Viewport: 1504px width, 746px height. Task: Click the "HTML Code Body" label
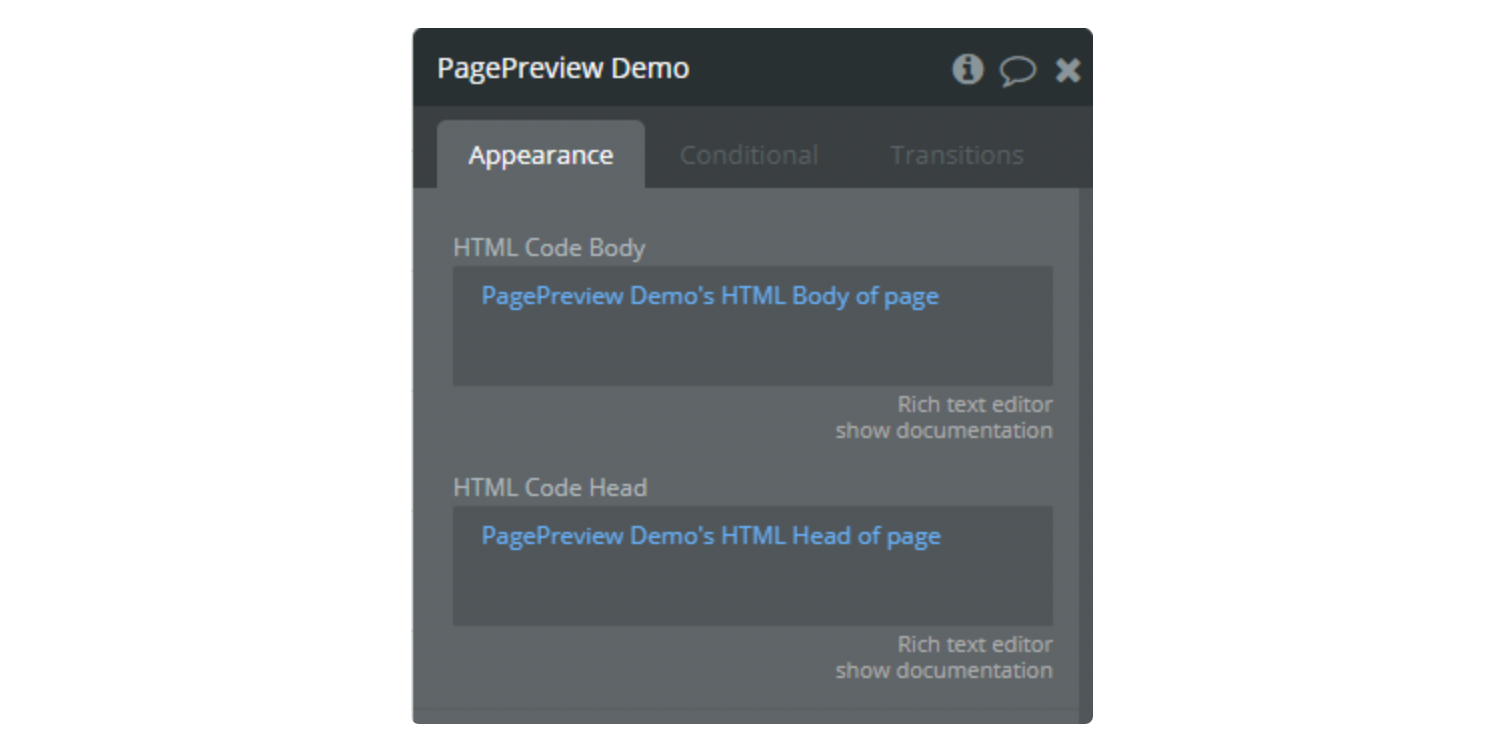tap(549, 248)
